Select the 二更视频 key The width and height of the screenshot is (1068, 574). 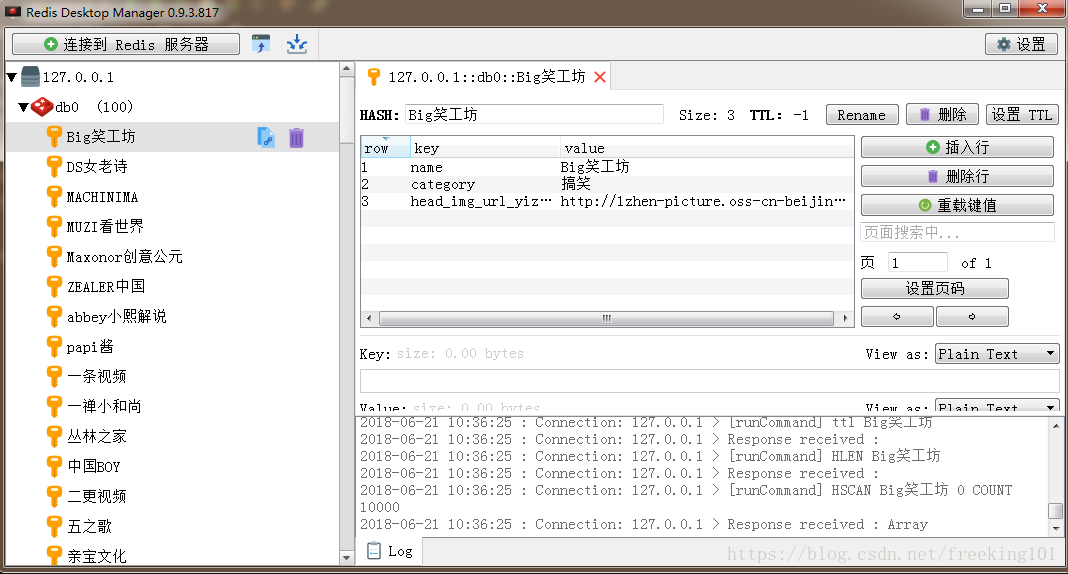(97, 496)
